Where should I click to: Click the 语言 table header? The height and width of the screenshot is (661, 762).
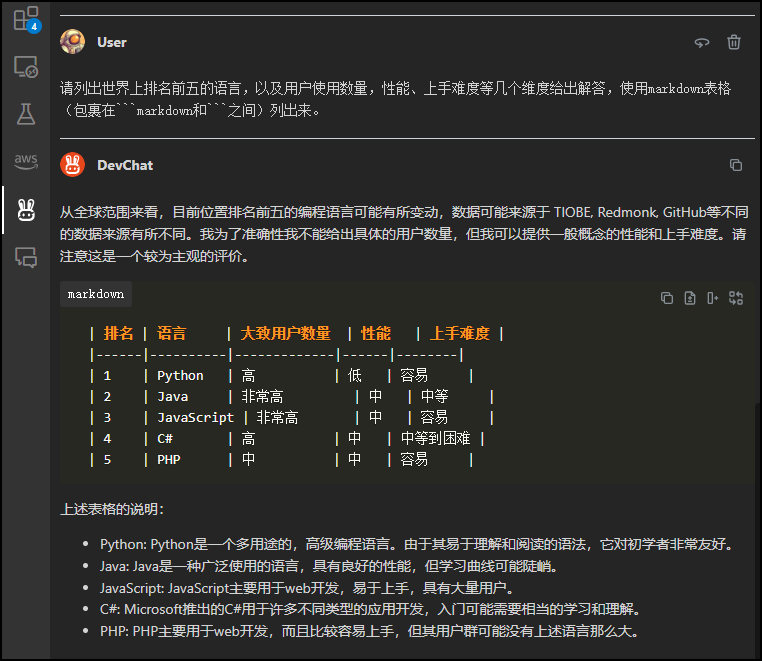click(x=172, y=333)
